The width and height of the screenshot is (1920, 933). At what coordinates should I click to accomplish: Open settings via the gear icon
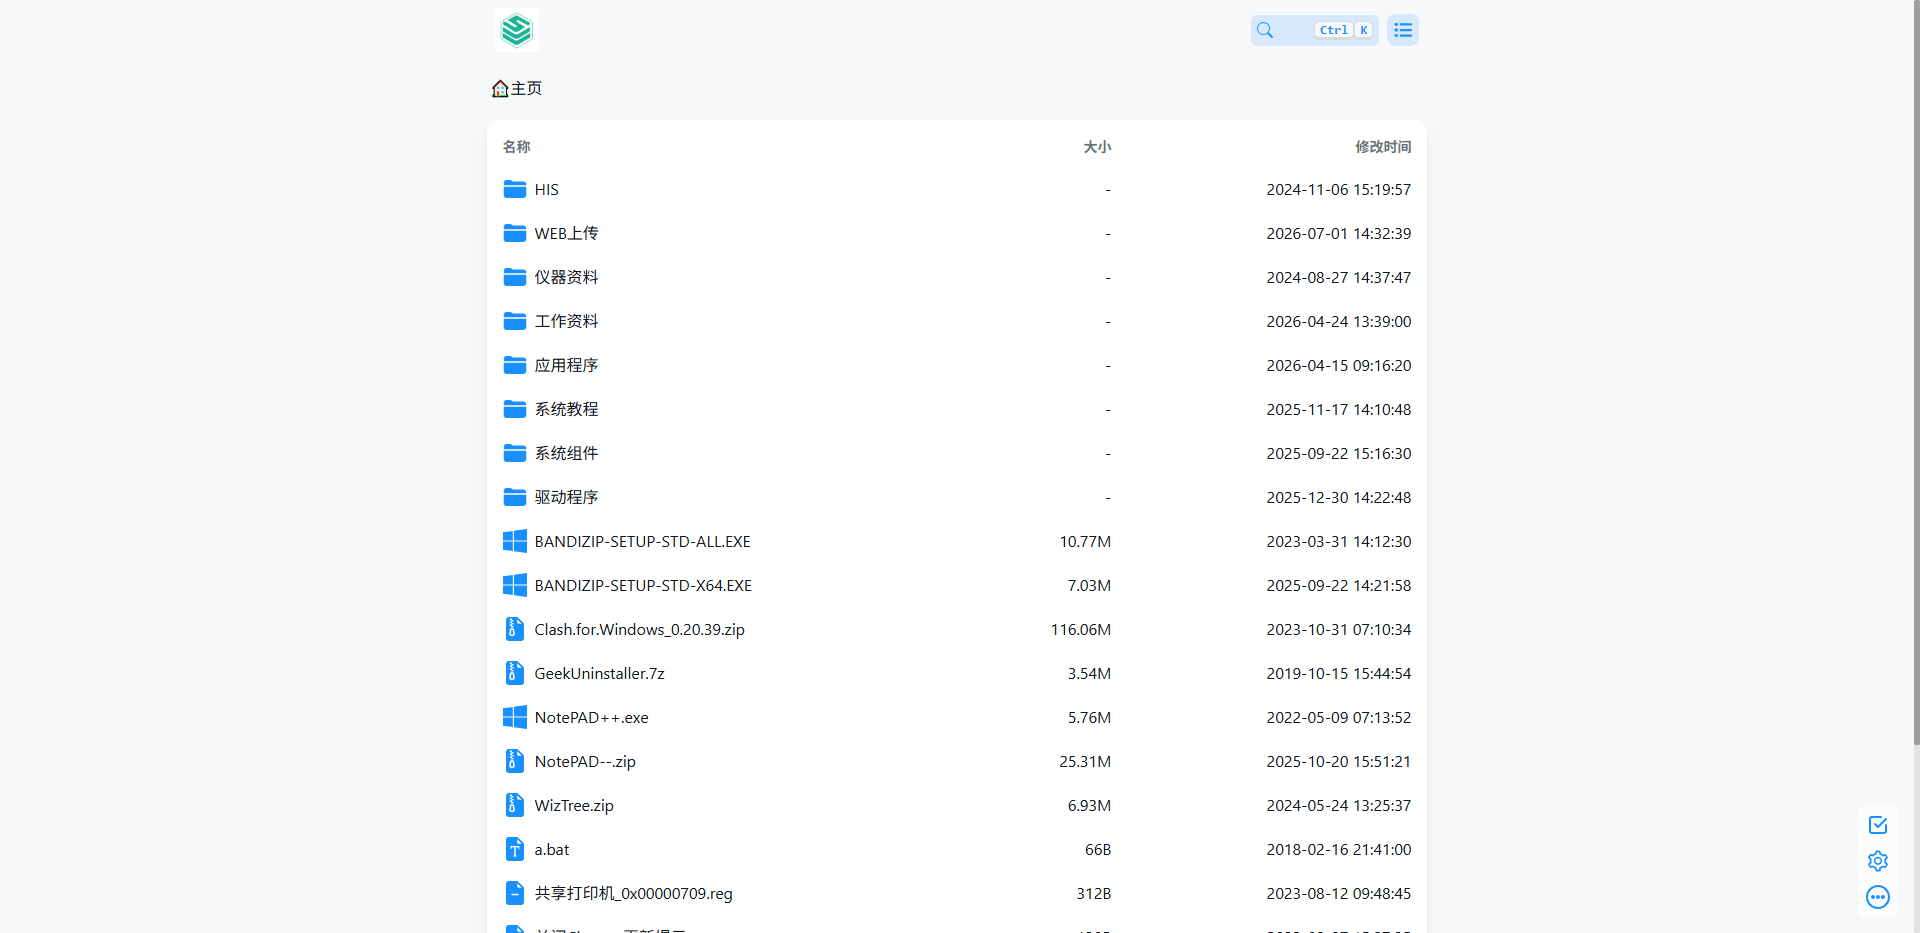pyautogui.click(x=1878, y=861)
